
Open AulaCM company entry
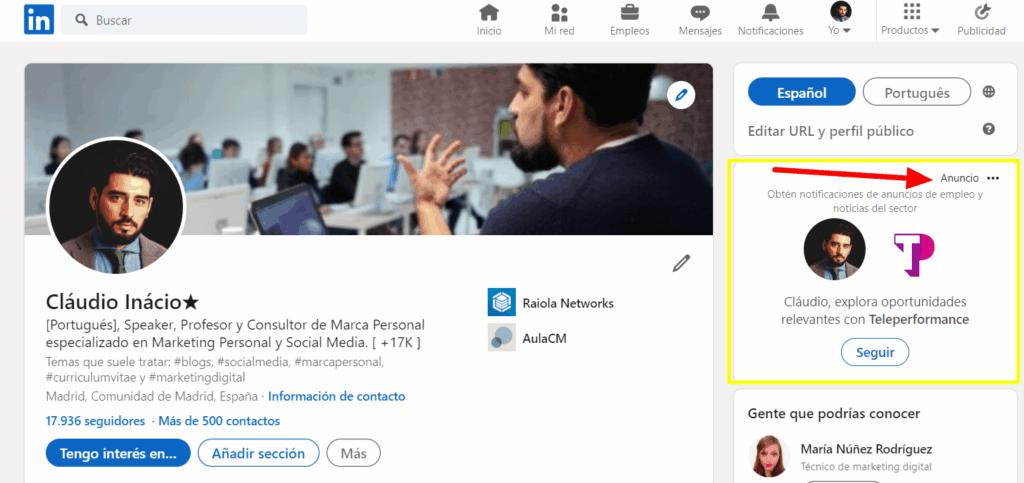point(526,337)
